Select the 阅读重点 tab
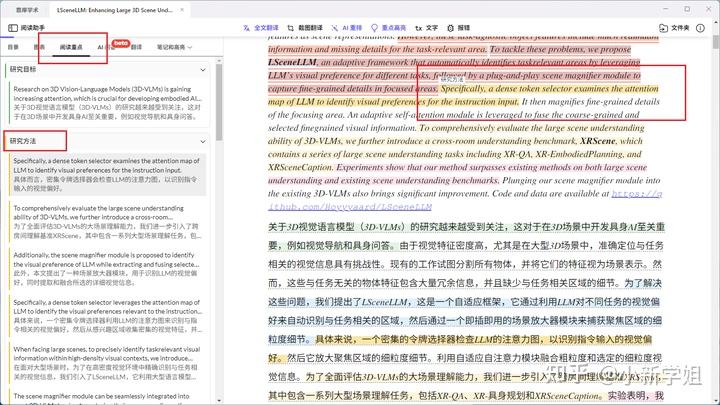720x405 pixels. click(71, 47)
